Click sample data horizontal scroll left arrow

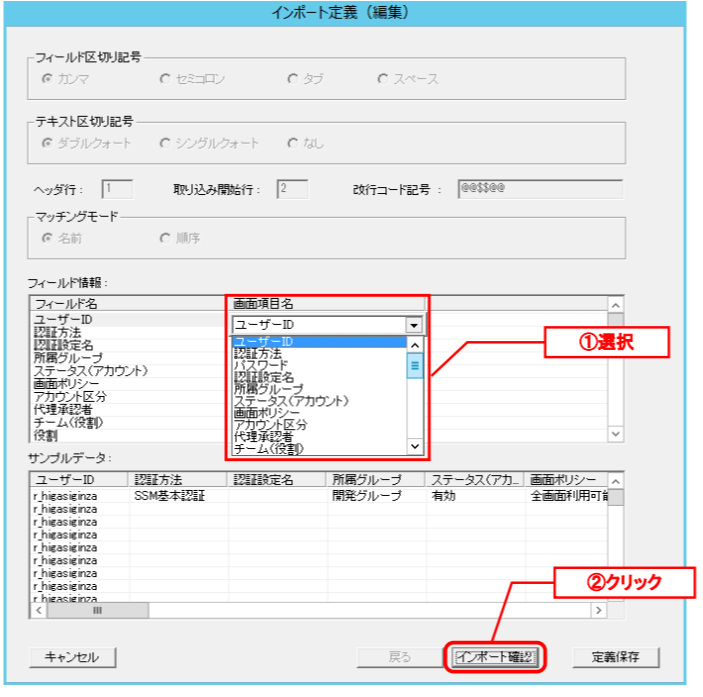39,610
